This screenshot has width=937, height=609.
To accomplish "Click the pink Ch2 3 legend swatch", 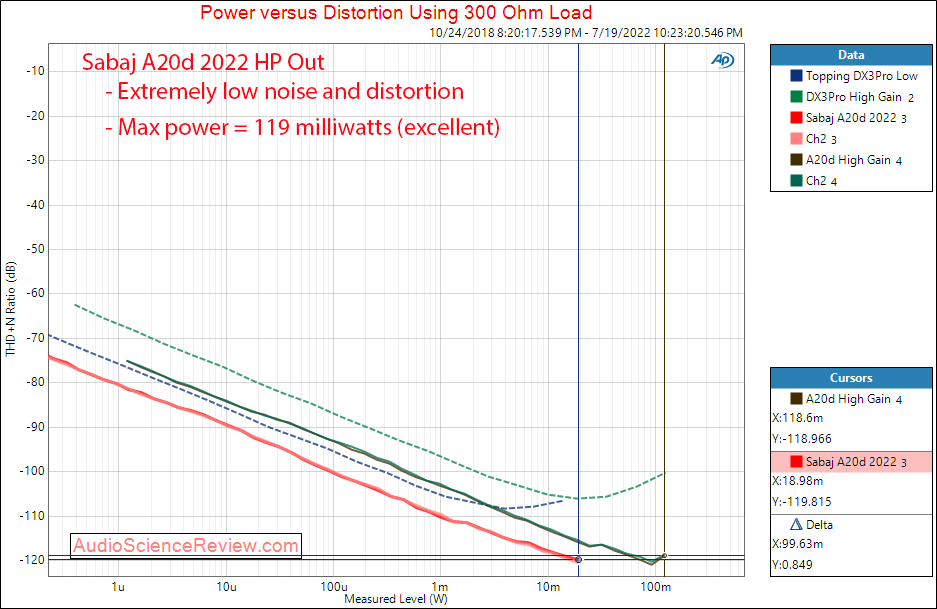I will 796,139.
